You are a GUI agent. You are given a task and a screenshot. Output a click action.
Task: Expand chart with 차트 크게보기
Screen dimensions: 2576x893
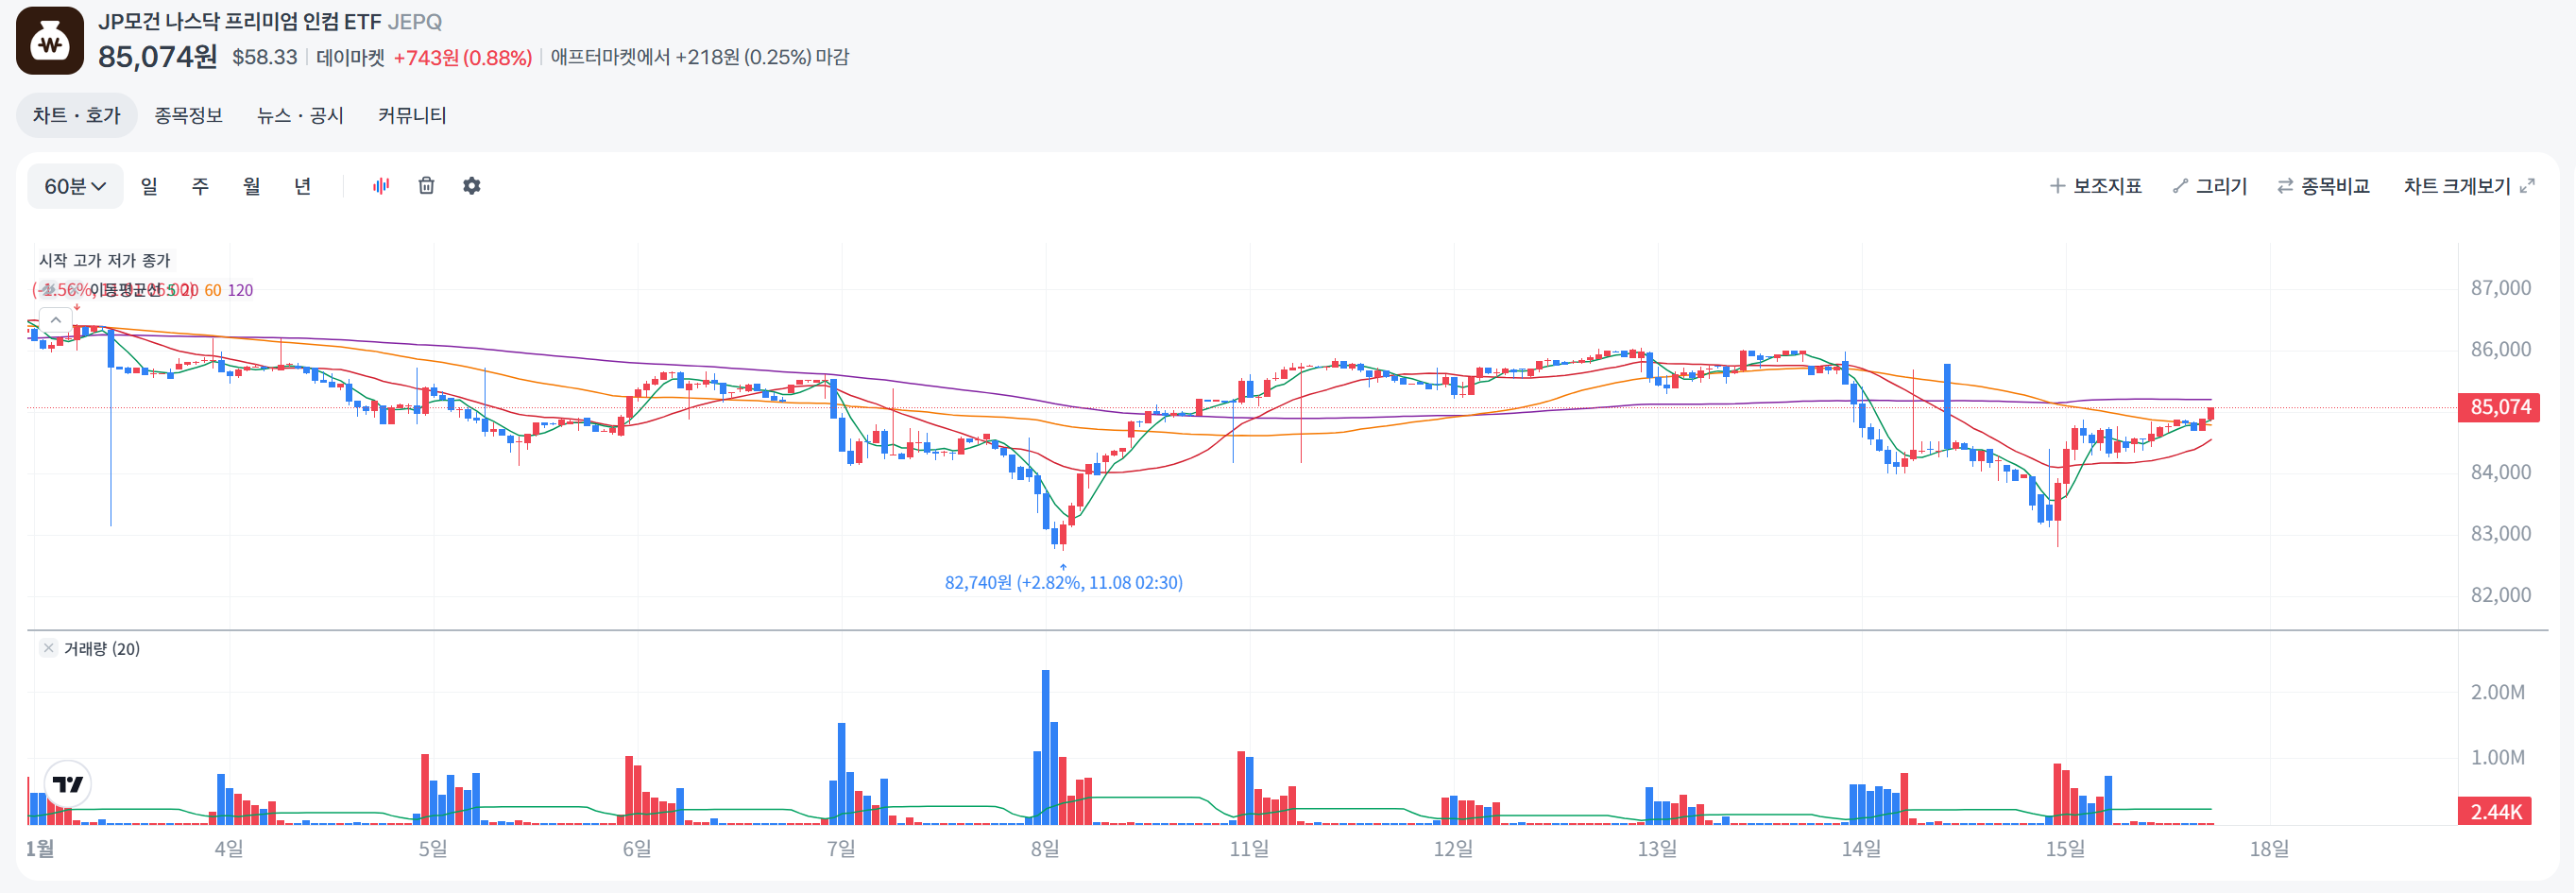[x=2468, y=186]
